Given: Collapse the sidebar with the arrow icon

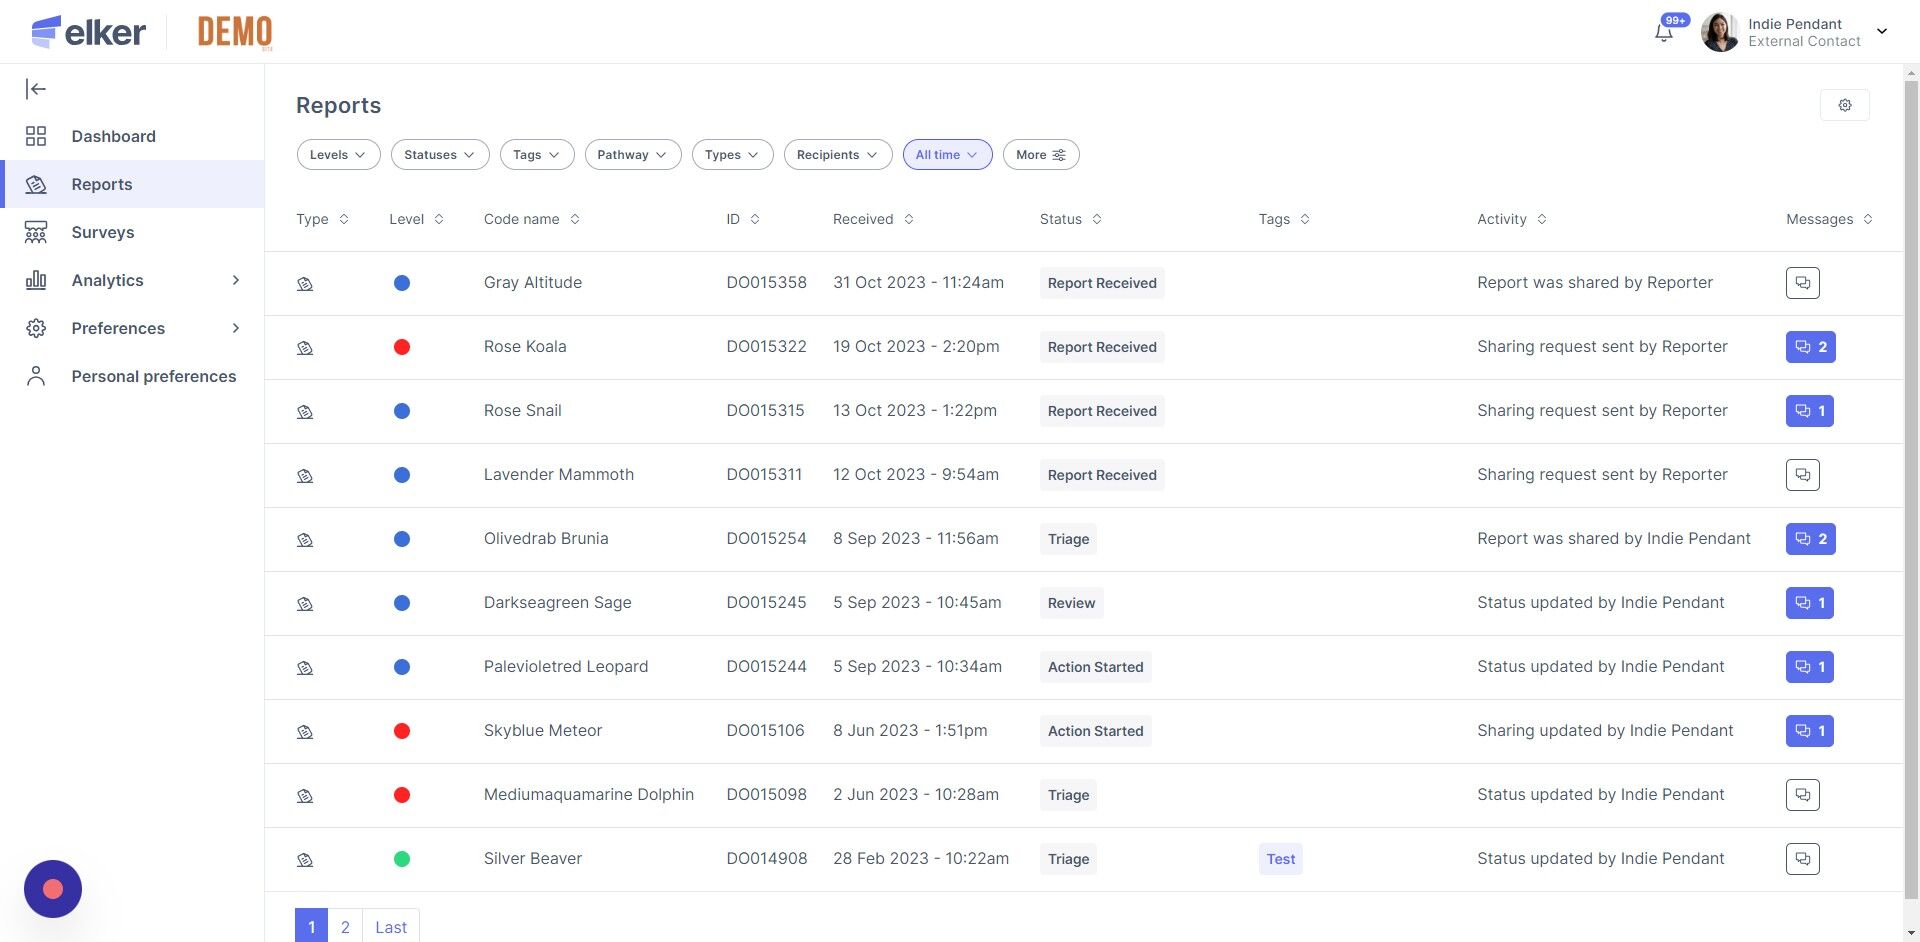Looking at the screenshot, I should point(36,89).
